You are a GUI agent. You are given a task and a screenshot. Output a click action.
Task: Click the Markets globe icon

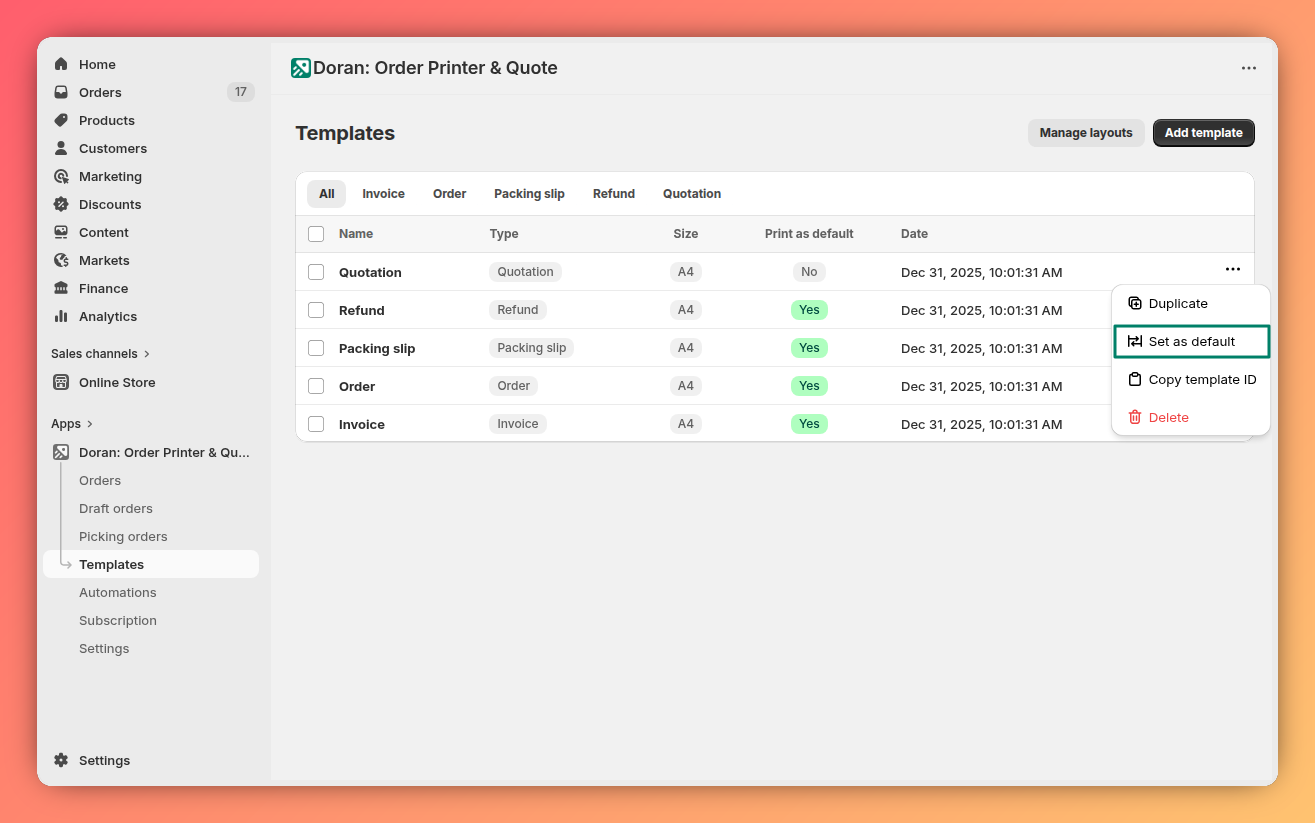click(61, 260)
